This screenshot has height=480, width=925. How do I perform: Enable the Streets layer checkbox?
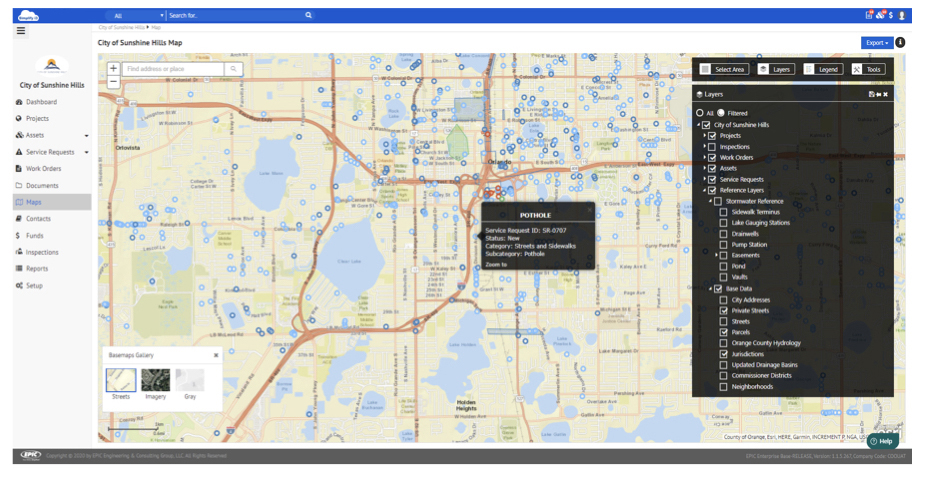(724, 321)
